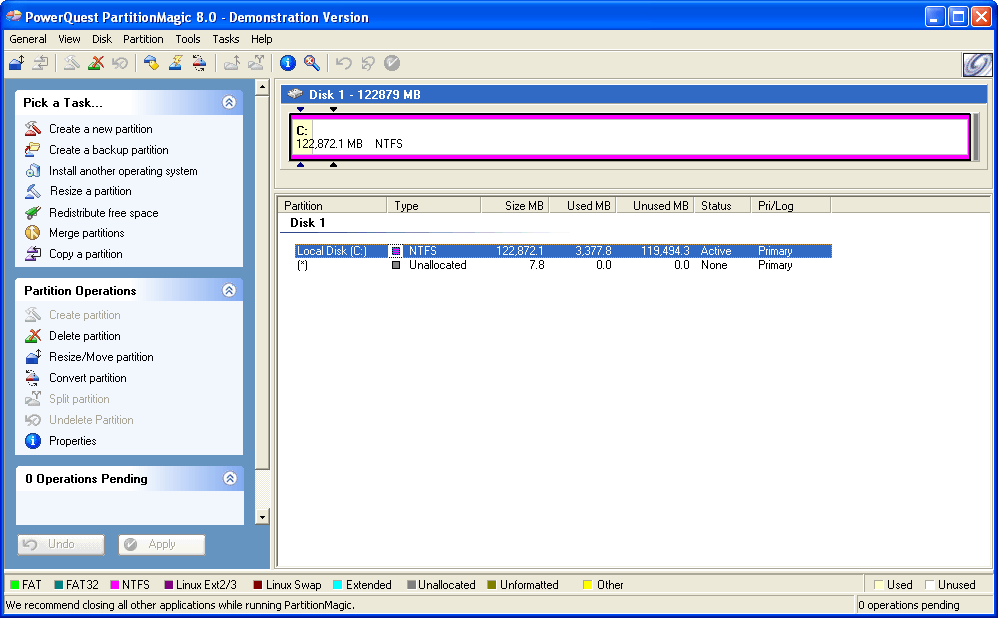Click the Convert partition toolbar icon
Viewport: 998px width, 618px height.
coord(199,63)
